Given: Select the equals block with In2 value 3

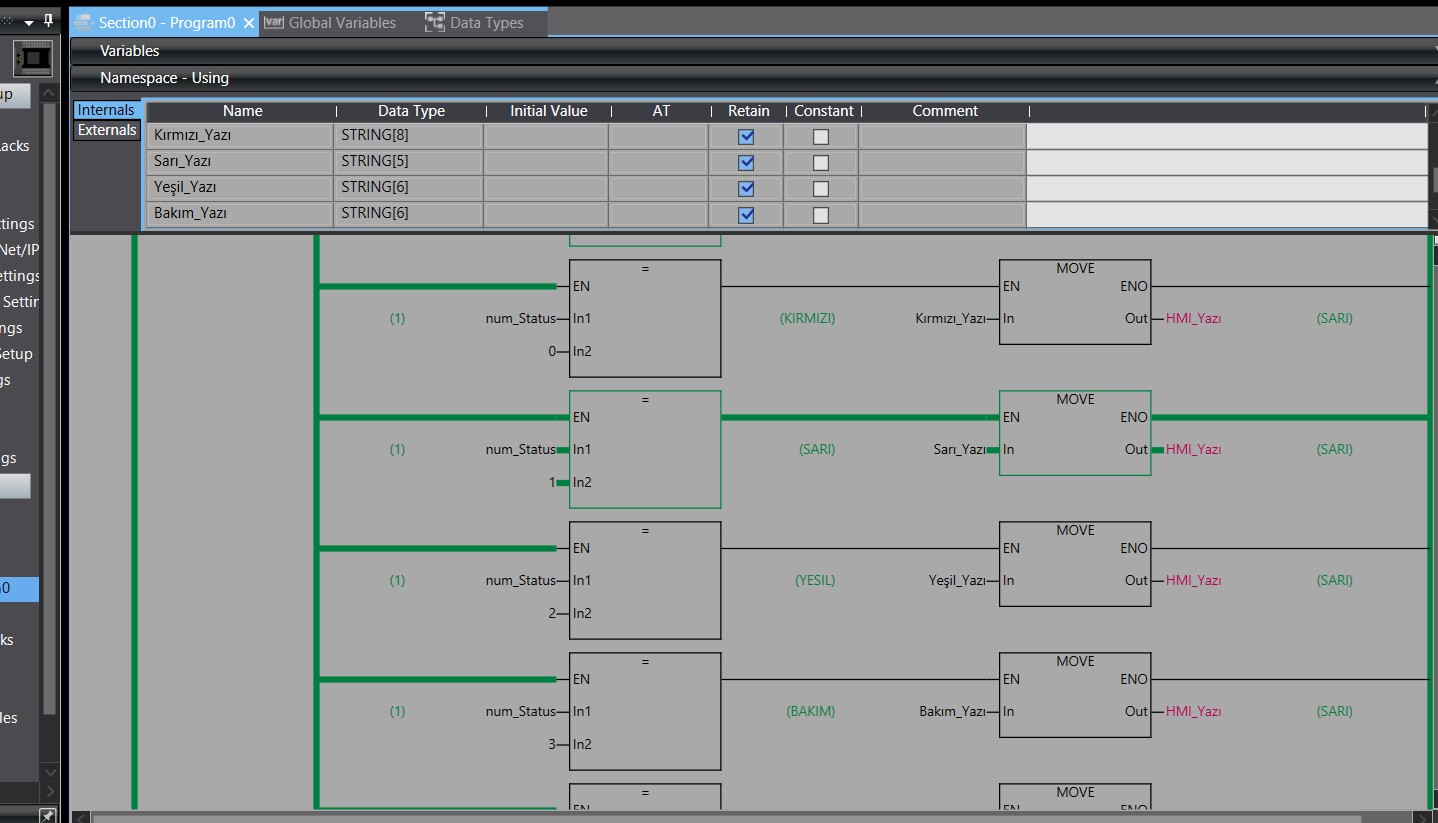Looking at the screenshot, I should tap(645, 711).
